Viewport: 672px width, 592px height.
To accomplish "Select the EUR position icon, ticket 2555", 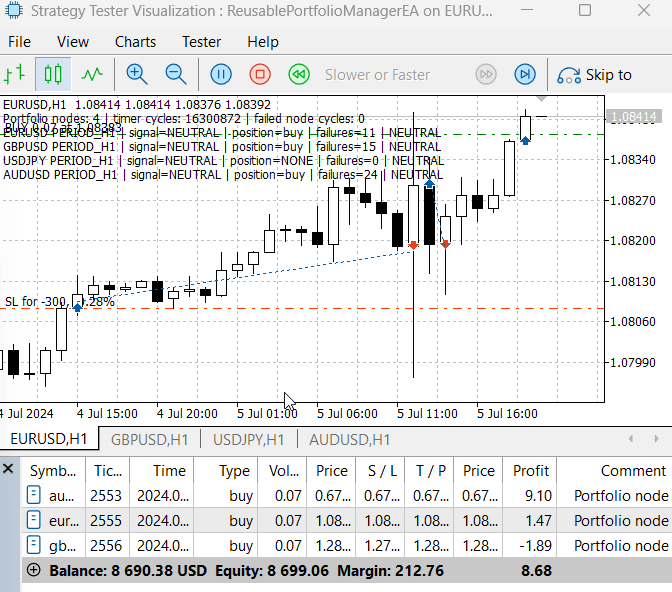I will [x=33, y=520].
